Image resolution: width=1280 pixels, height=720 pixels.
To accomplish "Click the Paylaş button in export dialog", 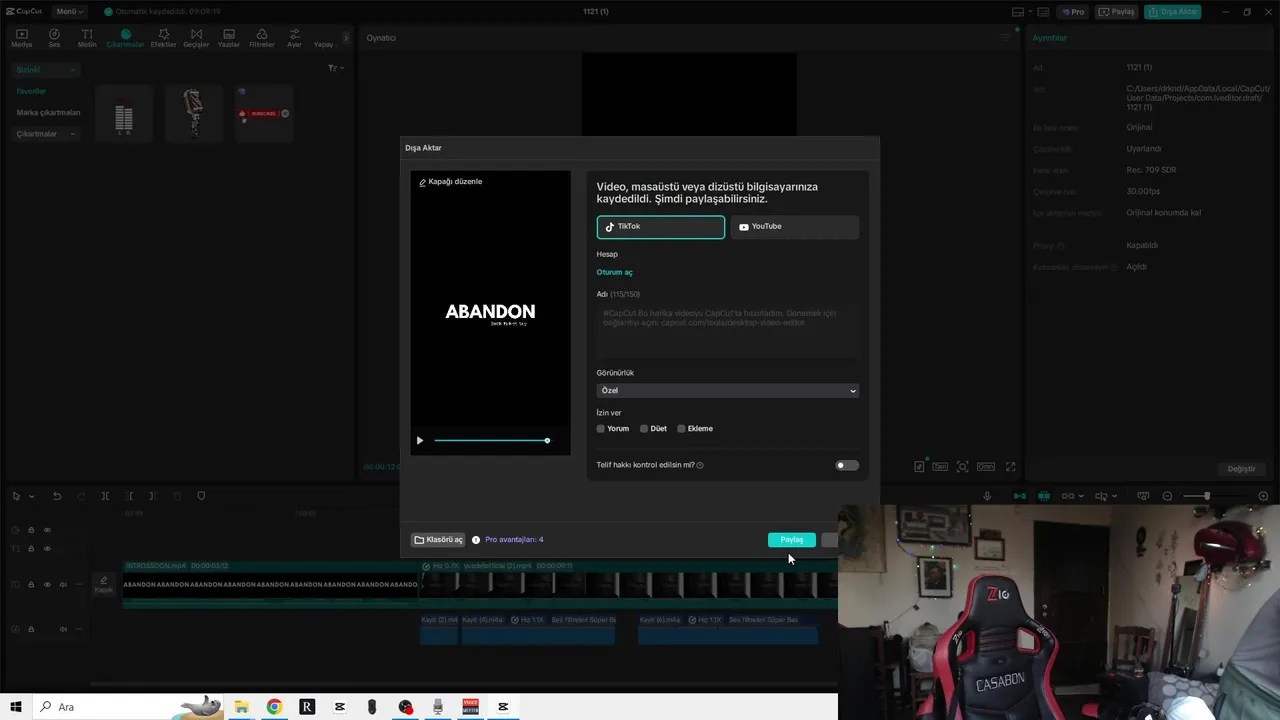I will click(x=792, y=540).
